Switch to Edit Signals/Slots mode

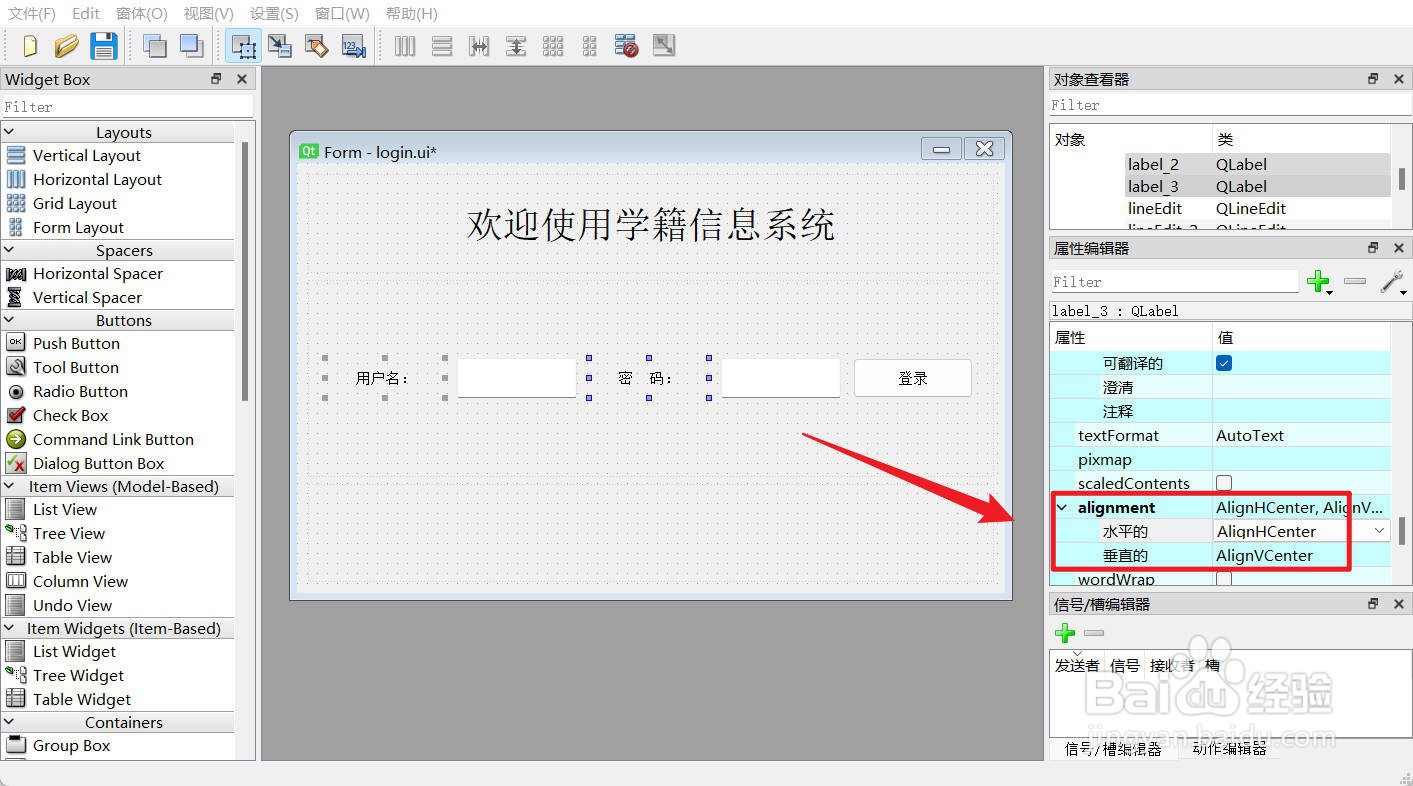click(x=280, y=45)
